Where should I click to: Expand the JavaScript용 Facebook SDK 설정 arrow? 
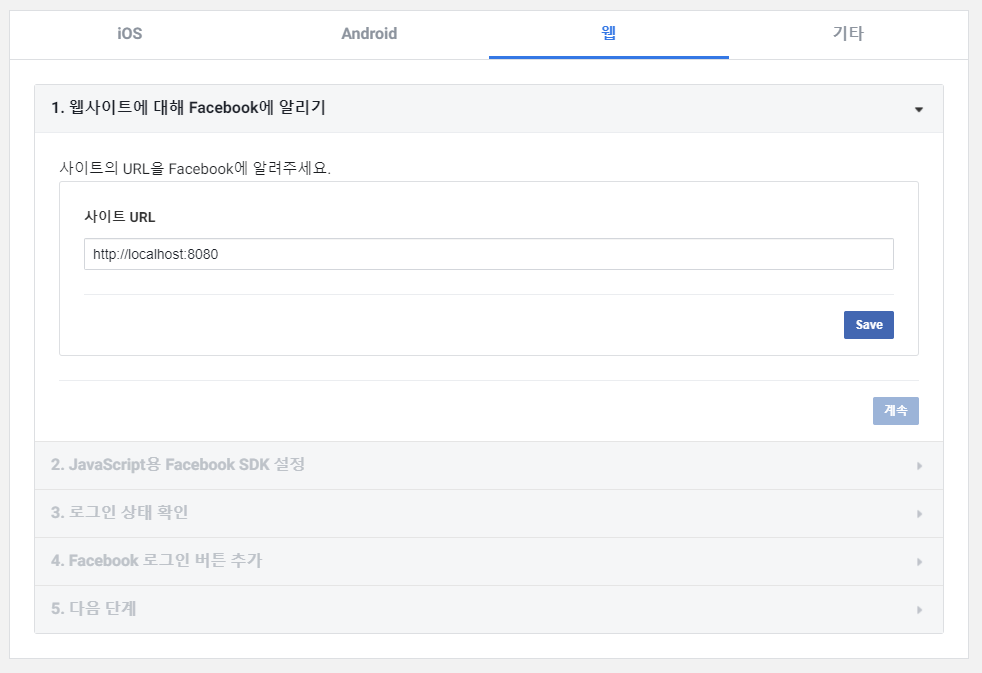(x=919, y=466)
